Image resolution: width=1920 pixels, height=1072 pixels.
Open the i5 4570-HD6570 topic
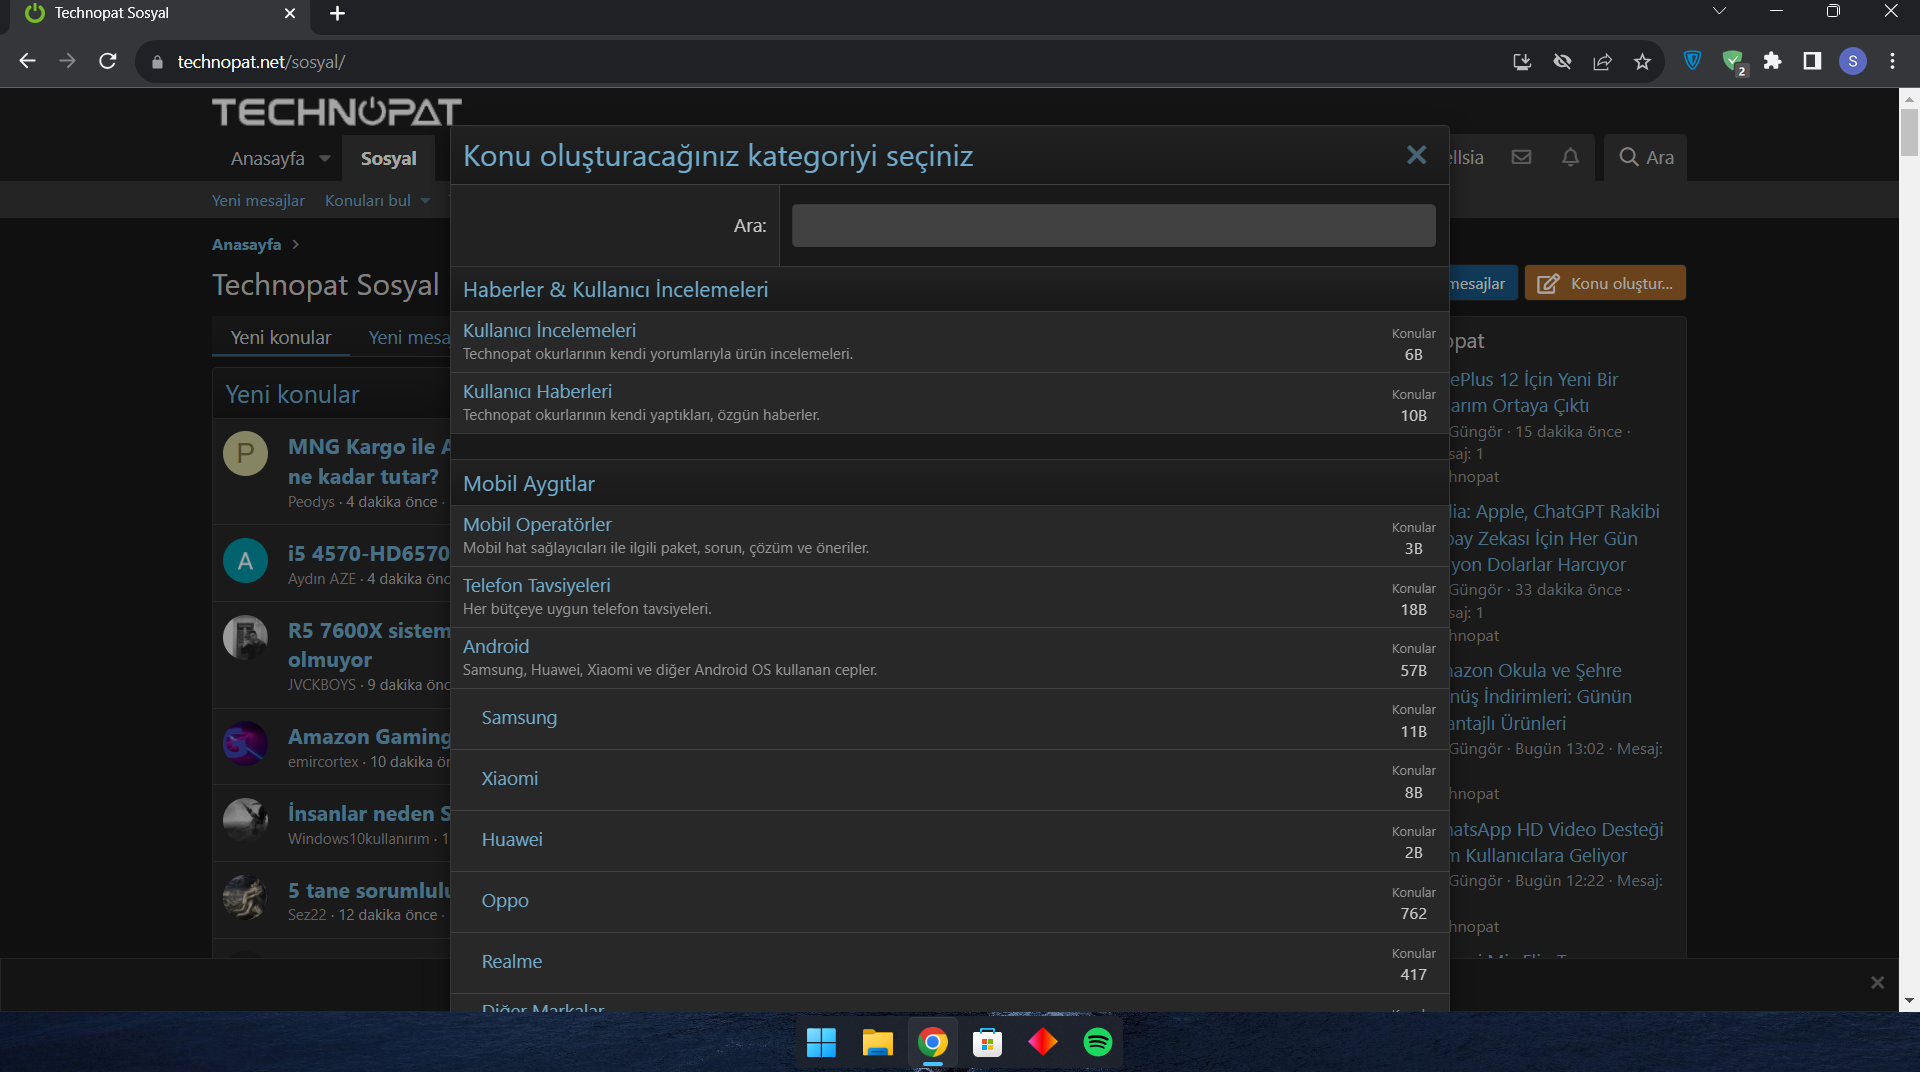coord(369,553)
